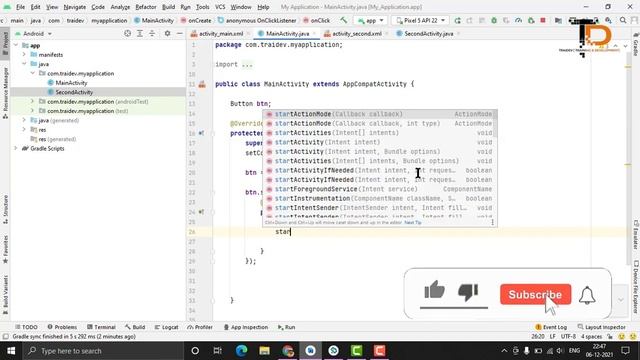Open the Profile app gauge icon
The height and width of the screenshot is (360, 640).
518,20
